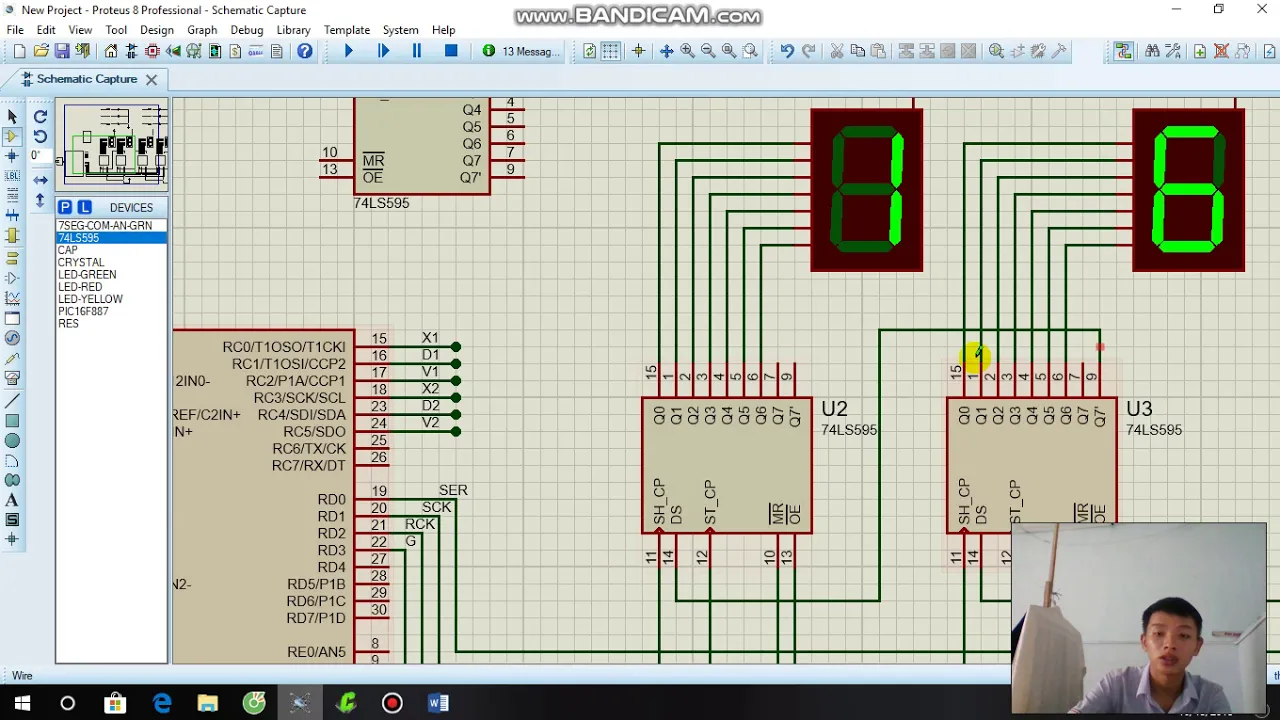Remove the current sheet
This screenshot has height=720, width=1280.
click(x=1221, y=51)
